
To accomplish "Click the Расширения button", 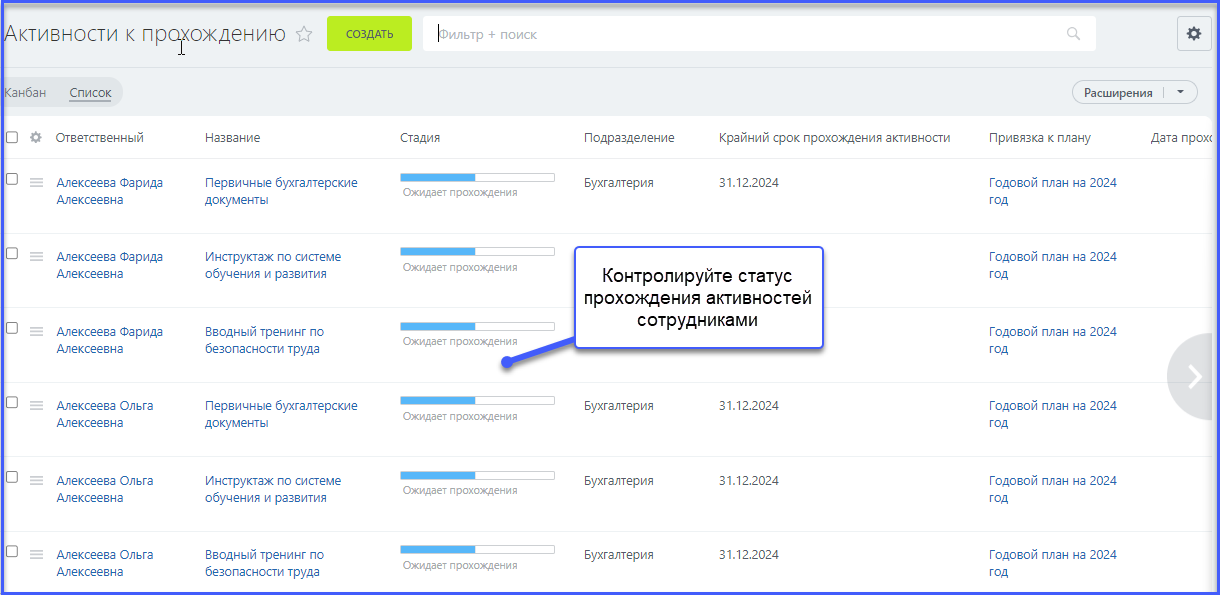I will click(1117, 93).
